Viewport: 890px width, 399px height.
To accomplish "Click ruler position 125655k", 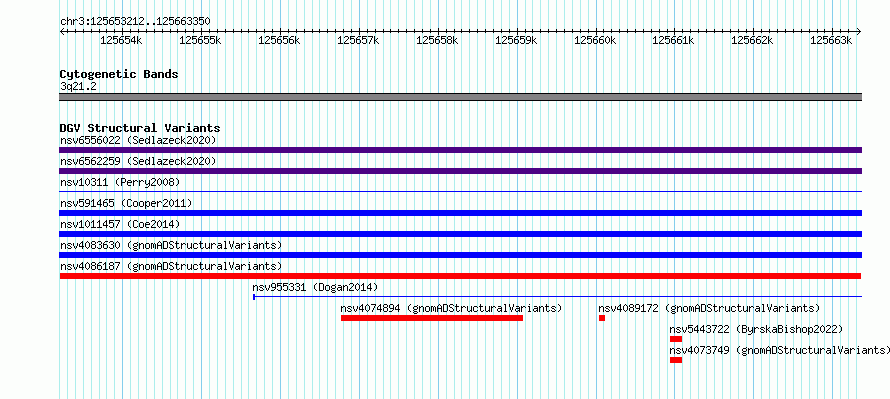I will pyautogui.click(x=200, y=40).
